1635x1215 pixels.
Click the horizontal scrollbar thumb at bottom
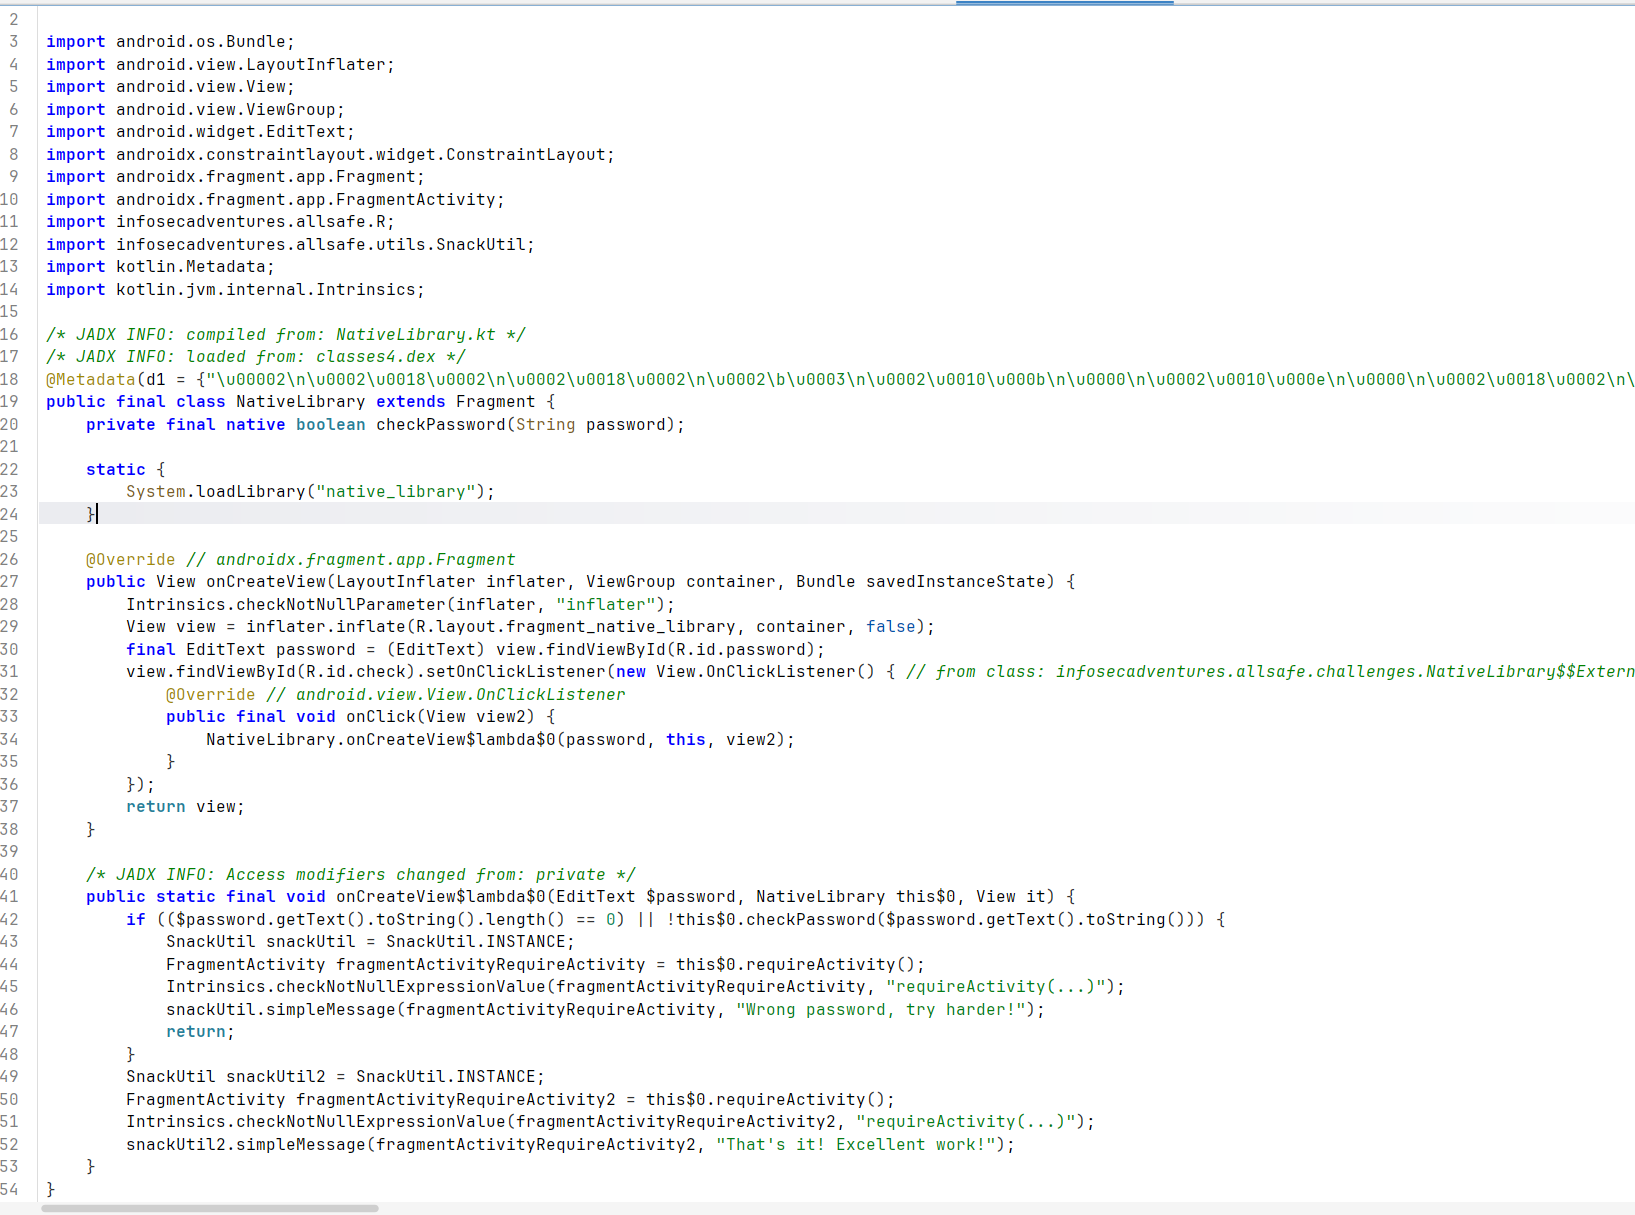pos(210,1208)
